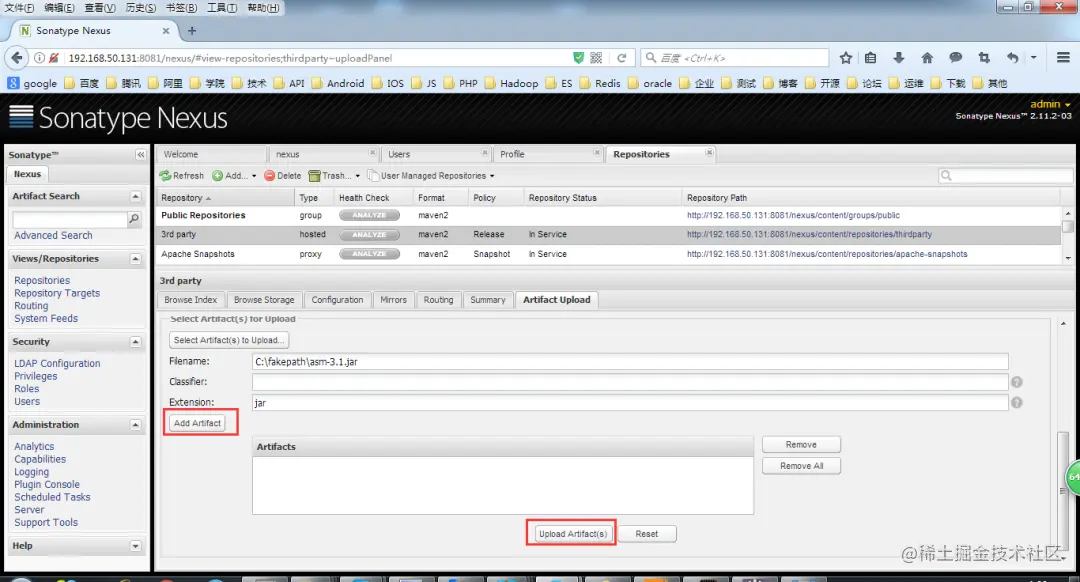Click the Reset button
This screenshot has height=582, width=1080.
(646, 534)
